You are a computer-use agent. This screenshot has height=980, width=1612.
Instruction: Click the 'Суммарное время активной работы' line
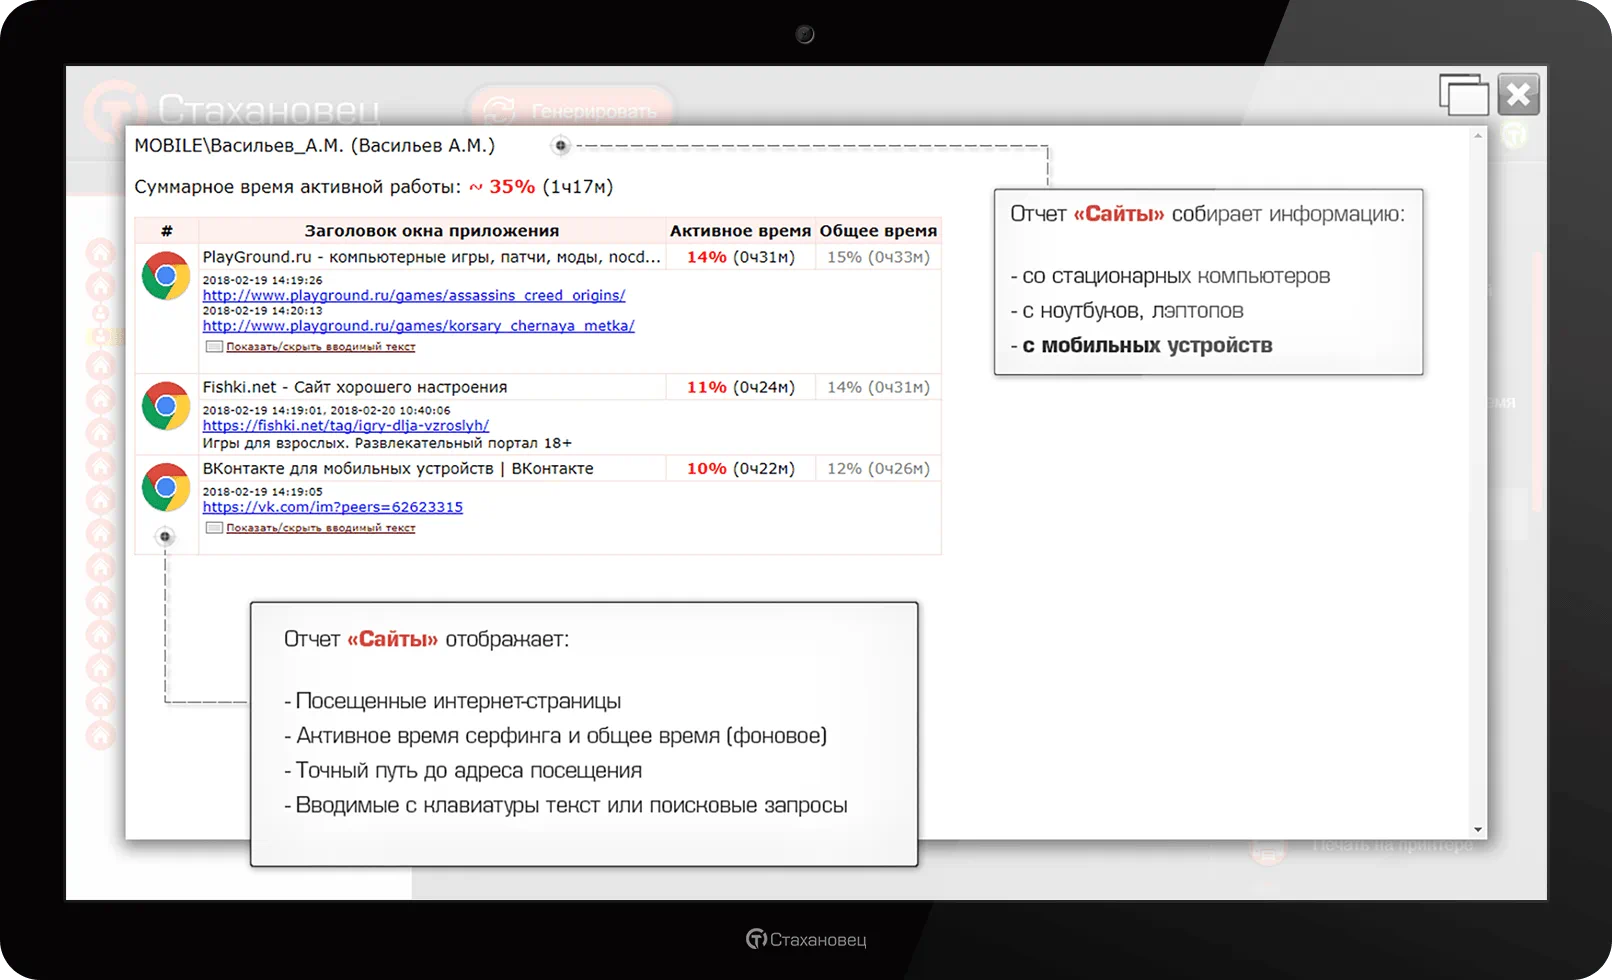coord(374,187)
